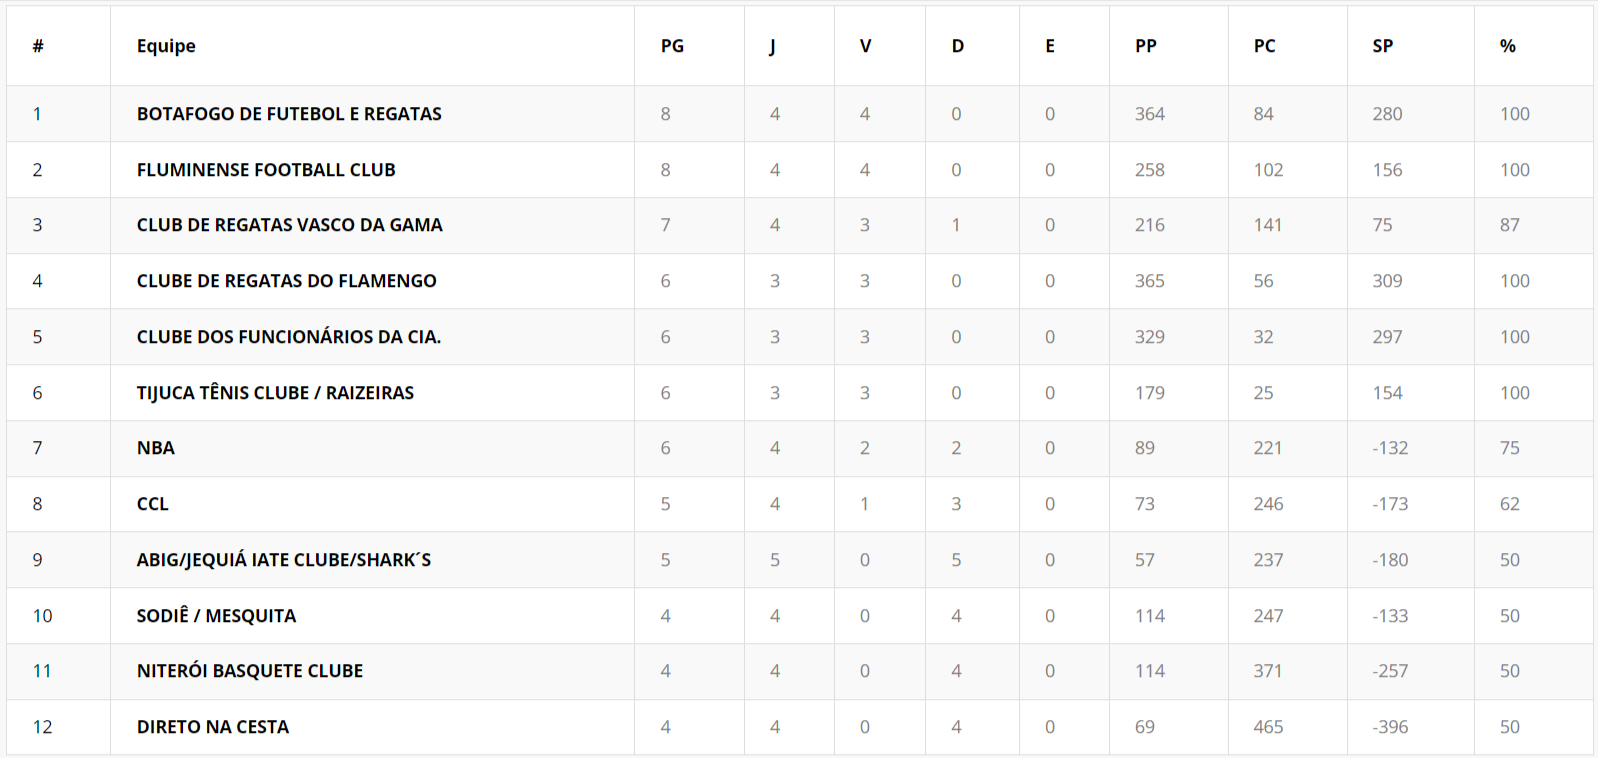Open Clube de Regatas do Flamengo
Screen dimensions: 1598x758
(286, 281)
